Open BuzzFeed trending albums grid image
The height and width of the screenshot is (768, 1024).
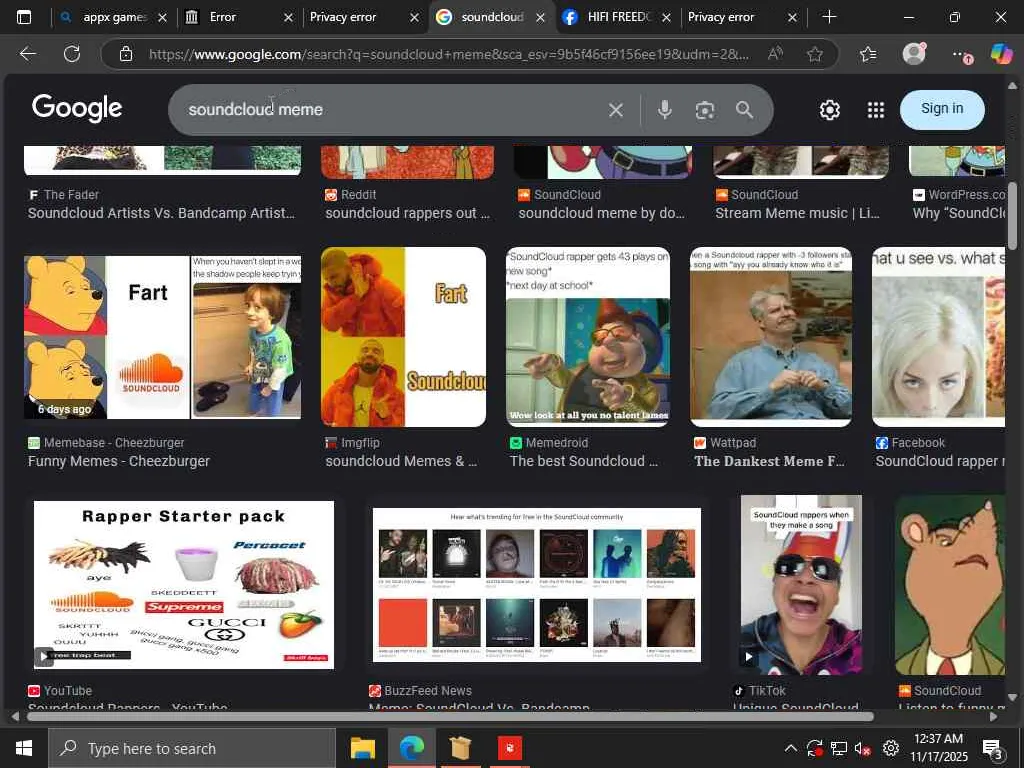click(537, 585)
